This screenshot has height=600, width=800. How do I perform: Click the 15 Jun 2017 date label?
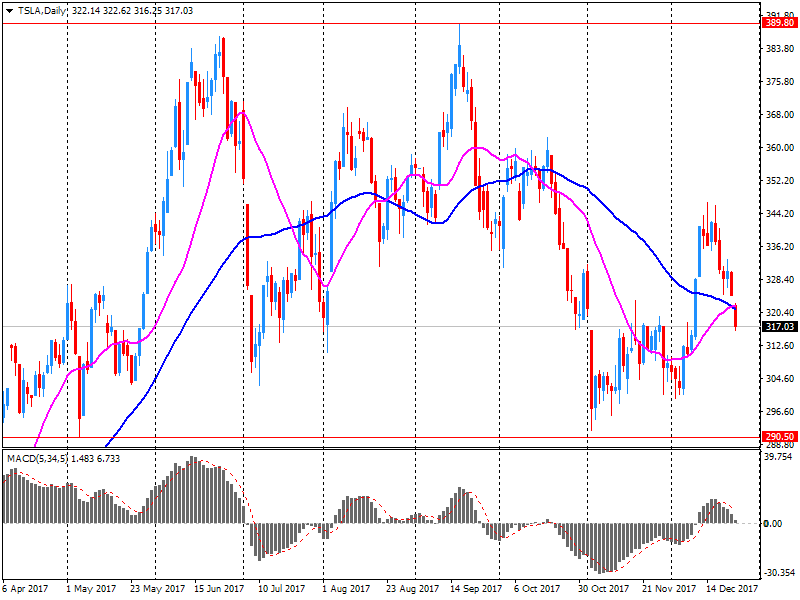[x=219, y=590]
